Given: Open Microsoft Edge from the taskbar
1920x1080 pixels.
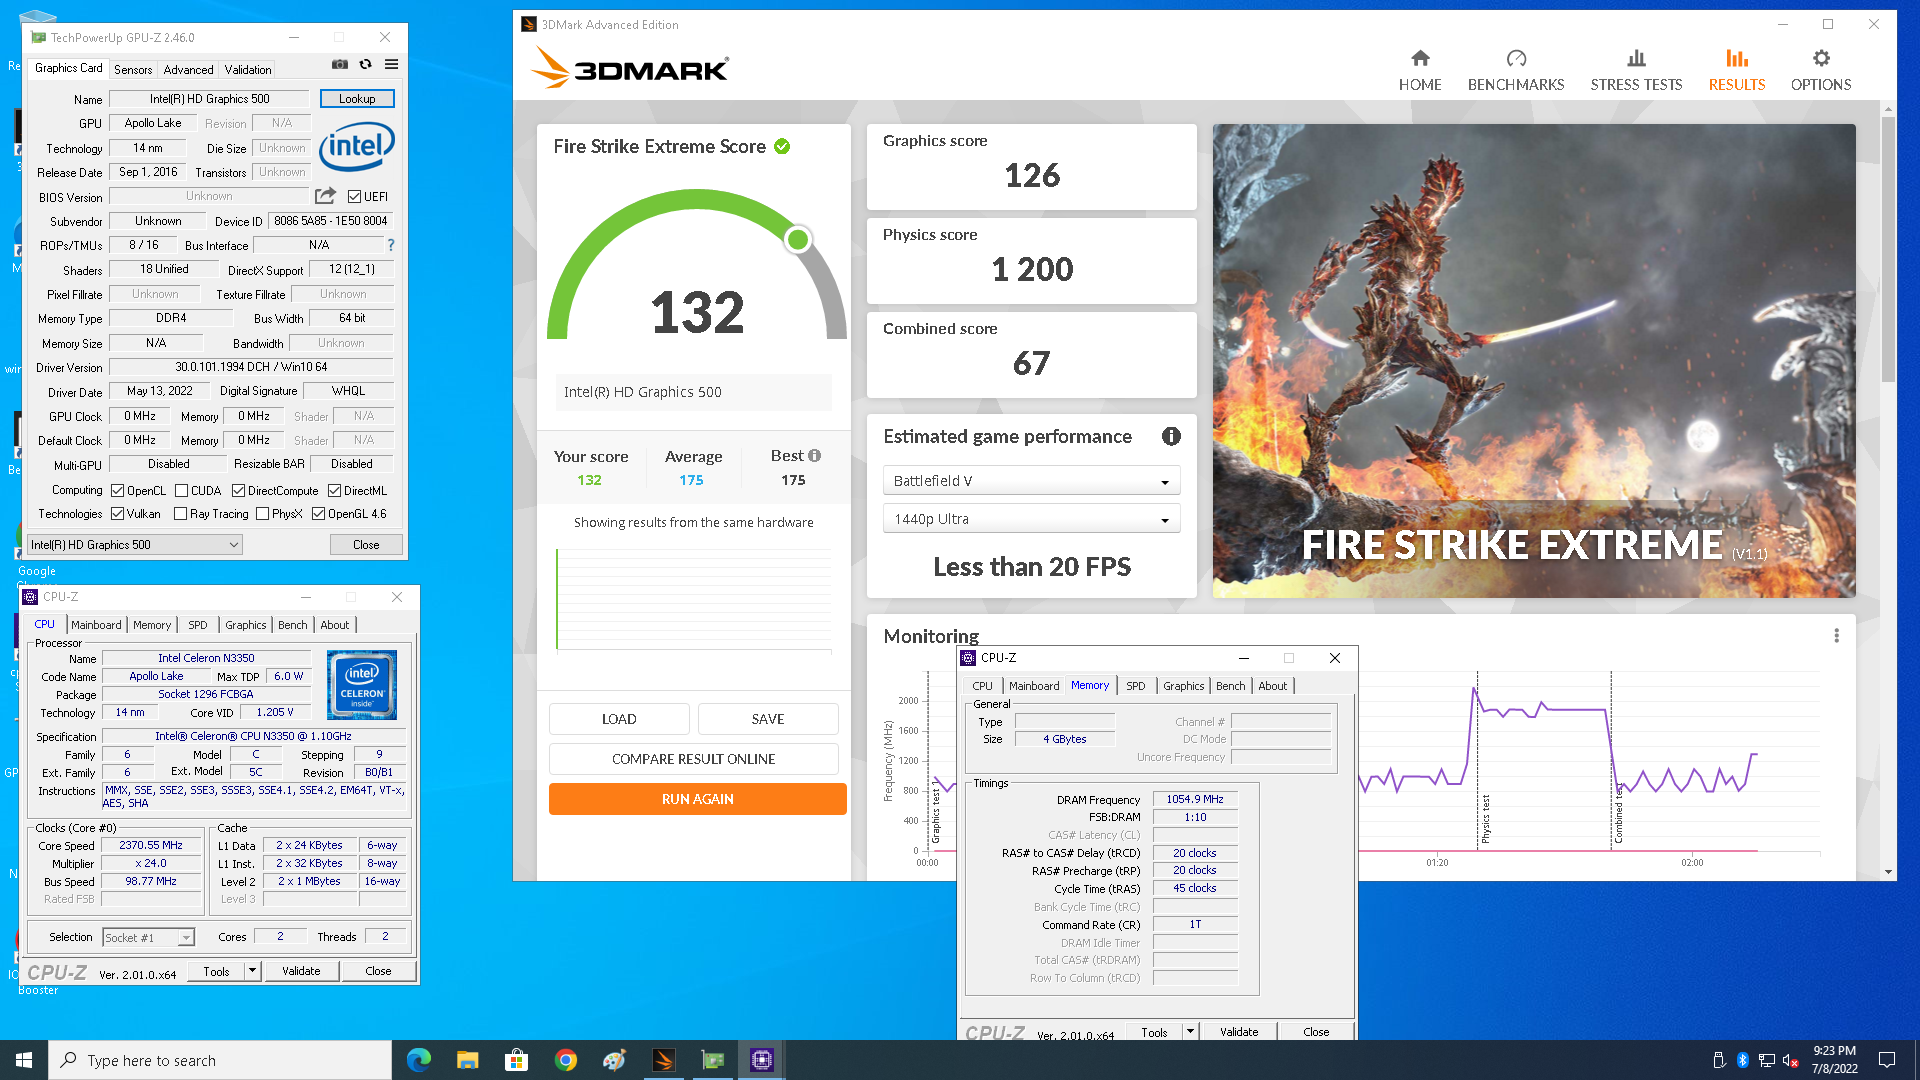Looking at the screenshot, I should coord(419,1060).
